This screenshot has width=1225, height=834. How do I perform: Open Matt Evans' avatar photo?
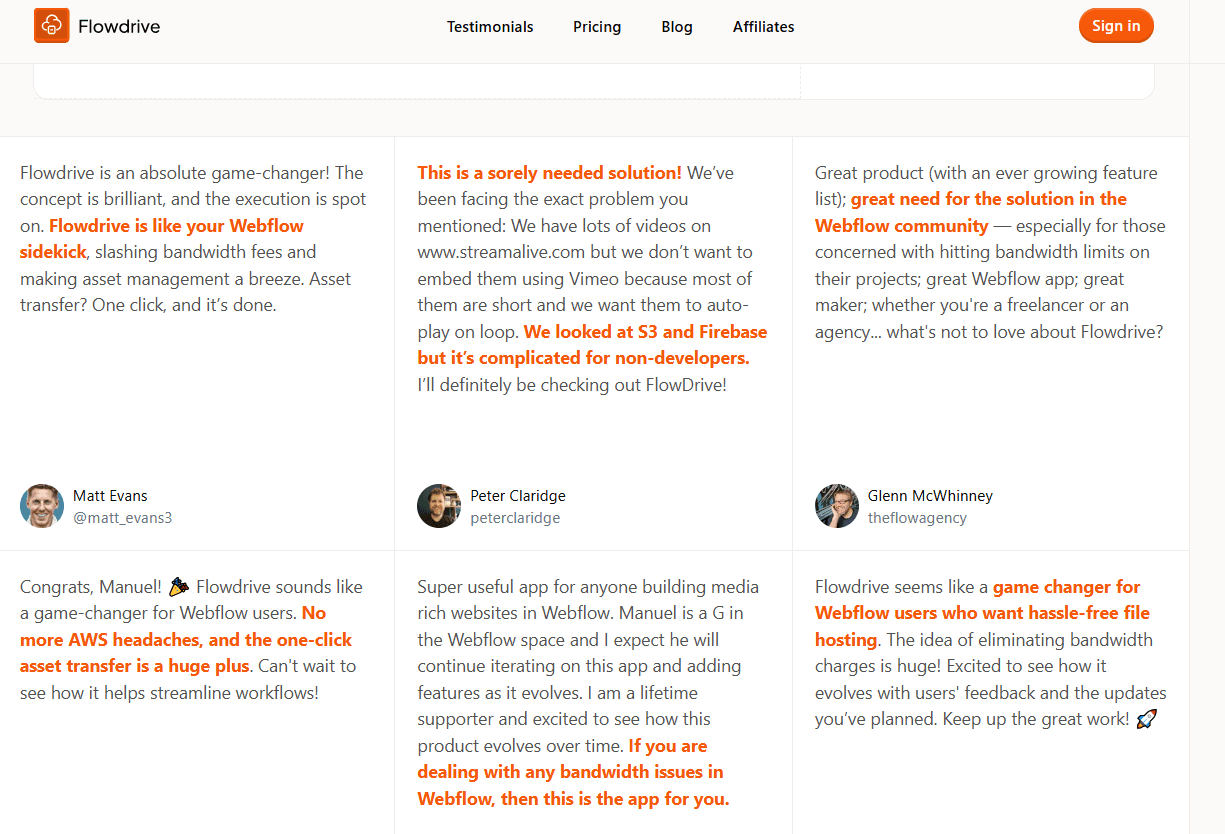(42, 506)
